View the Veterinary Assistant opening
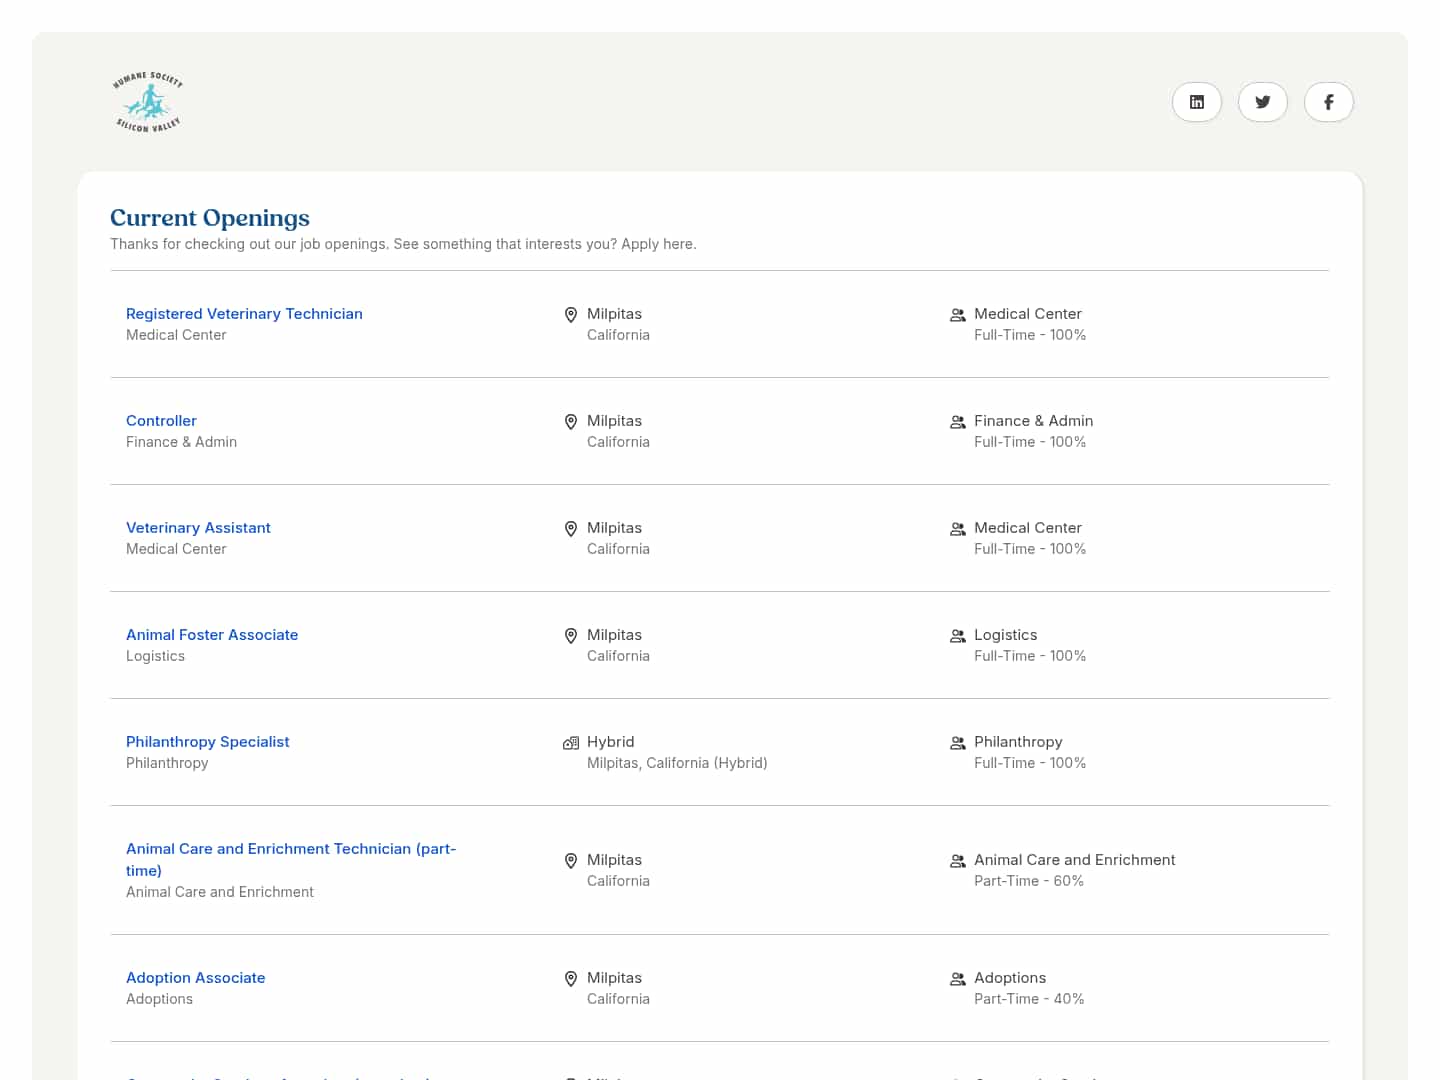This screenshot has height=1080, width=1440. 198,528
